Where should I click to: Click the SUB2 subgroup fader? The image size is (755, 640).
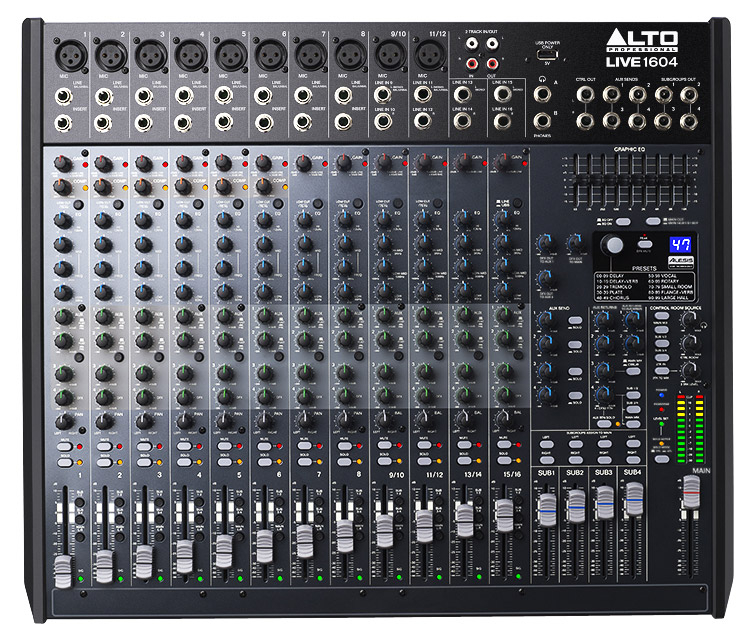coord(575,507)
